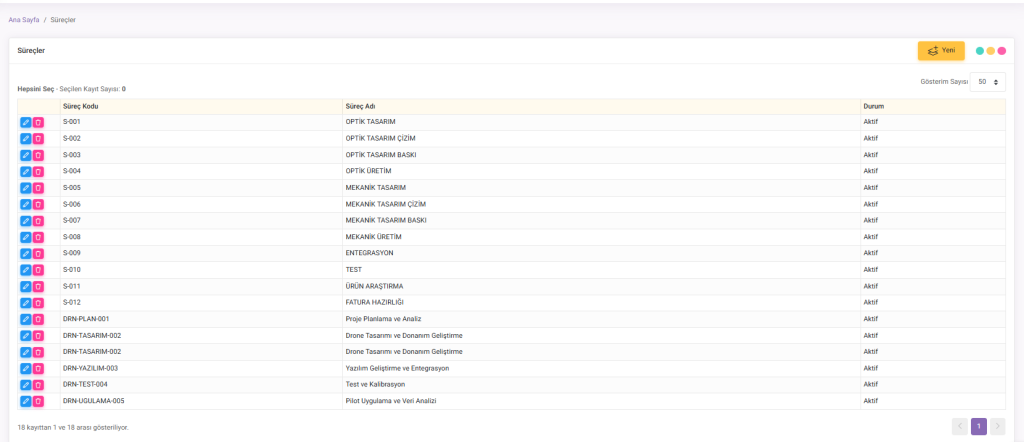
Task: Edit the S-009 ENTEGRASYON process
Action: 26,253
